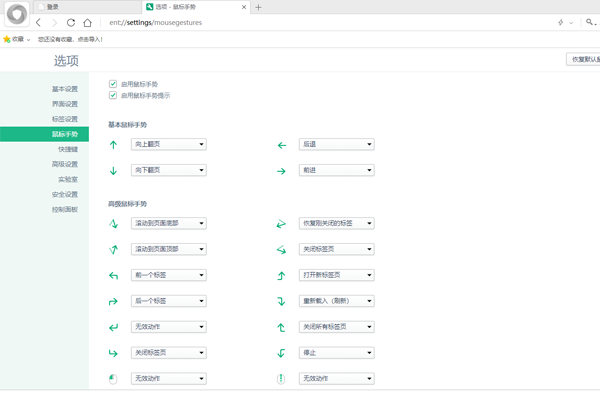Image resolution: width=600 pixels, height=400 pixels.
Task: Click the 恢复默认 button
Action: point(584,60)
